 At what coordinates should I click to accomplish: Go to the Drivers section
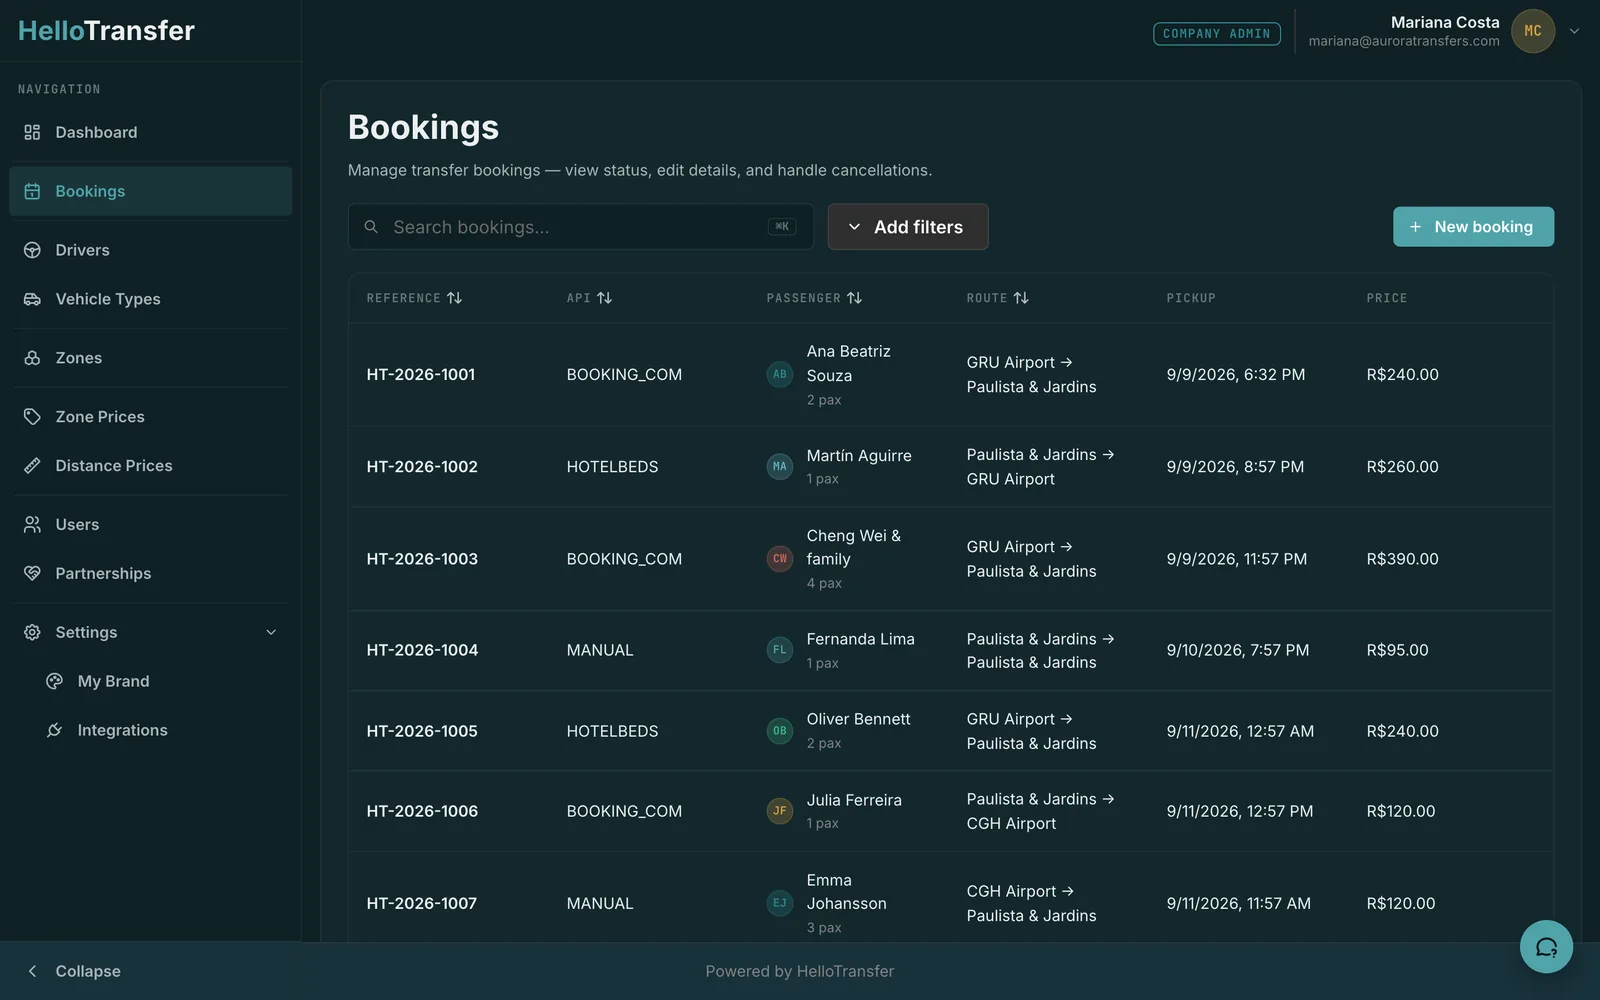click(x=151, y=250)
